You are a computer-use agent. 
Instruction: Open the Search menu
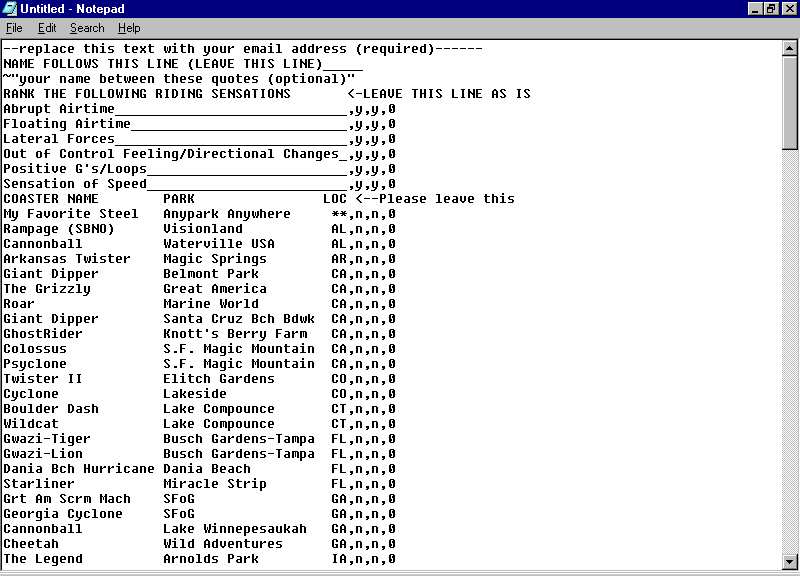click(87, 28)
